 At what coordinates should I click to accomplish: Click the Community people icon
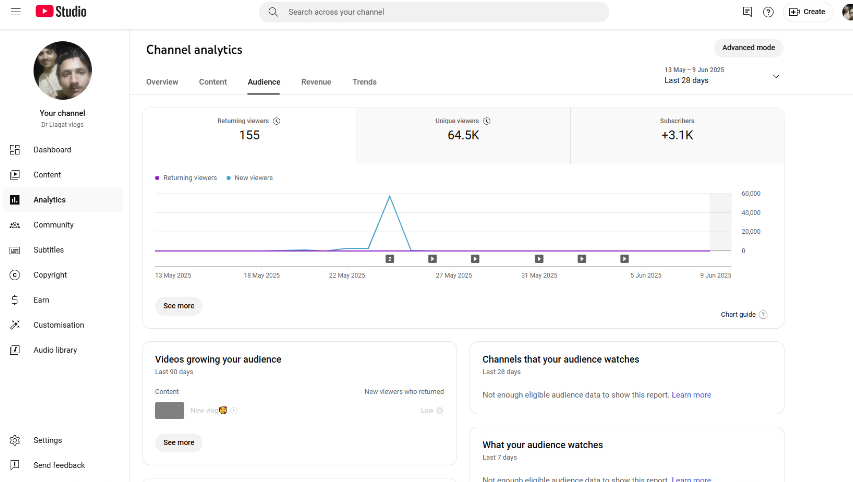pyautogui.click(x=15, y=225)
